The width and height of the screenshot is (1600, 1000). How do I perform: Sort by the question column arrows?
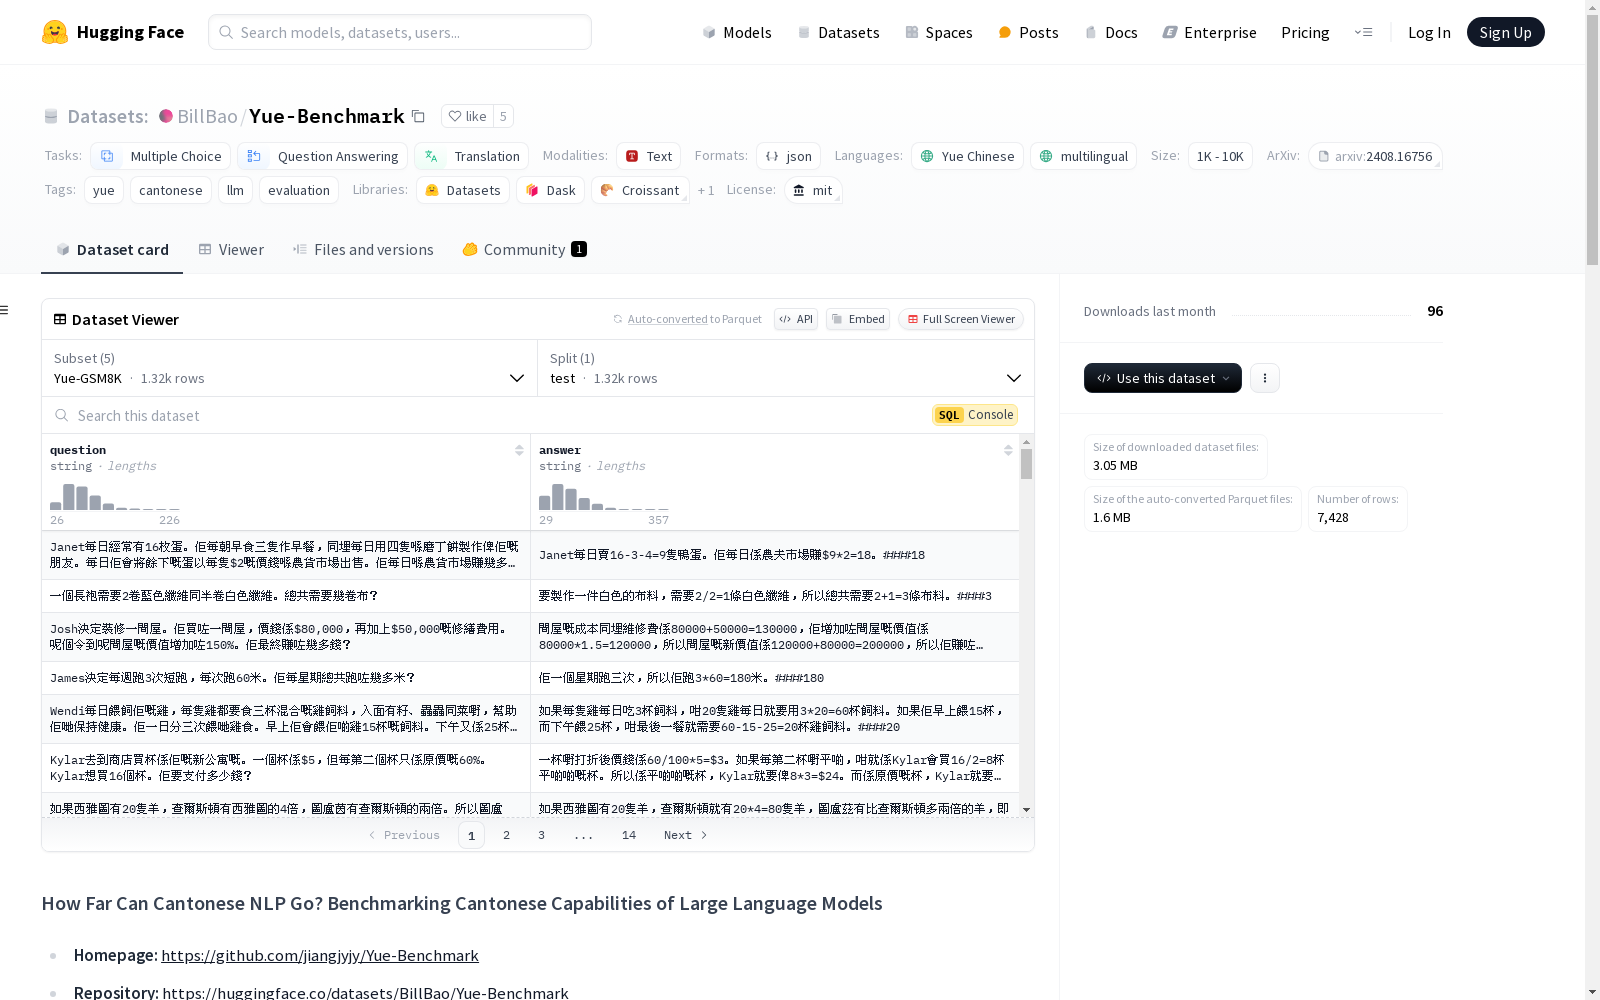519,450
